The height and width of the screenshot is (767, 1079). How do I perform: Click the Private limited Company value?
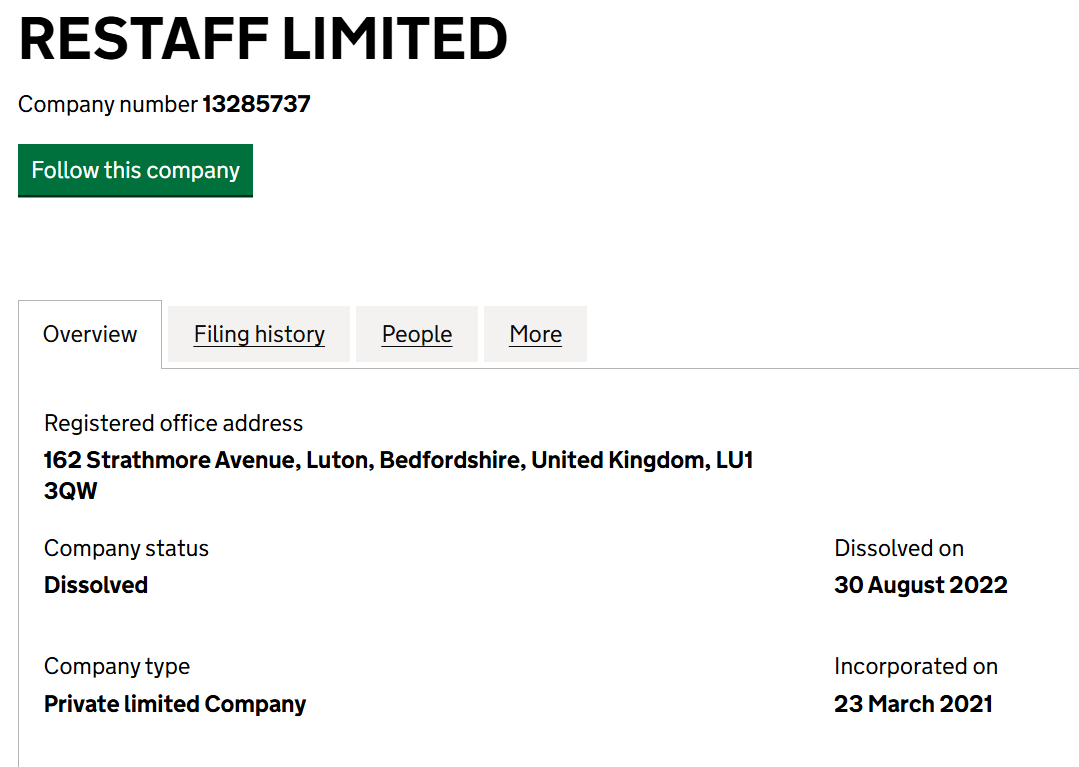[175, 704]
